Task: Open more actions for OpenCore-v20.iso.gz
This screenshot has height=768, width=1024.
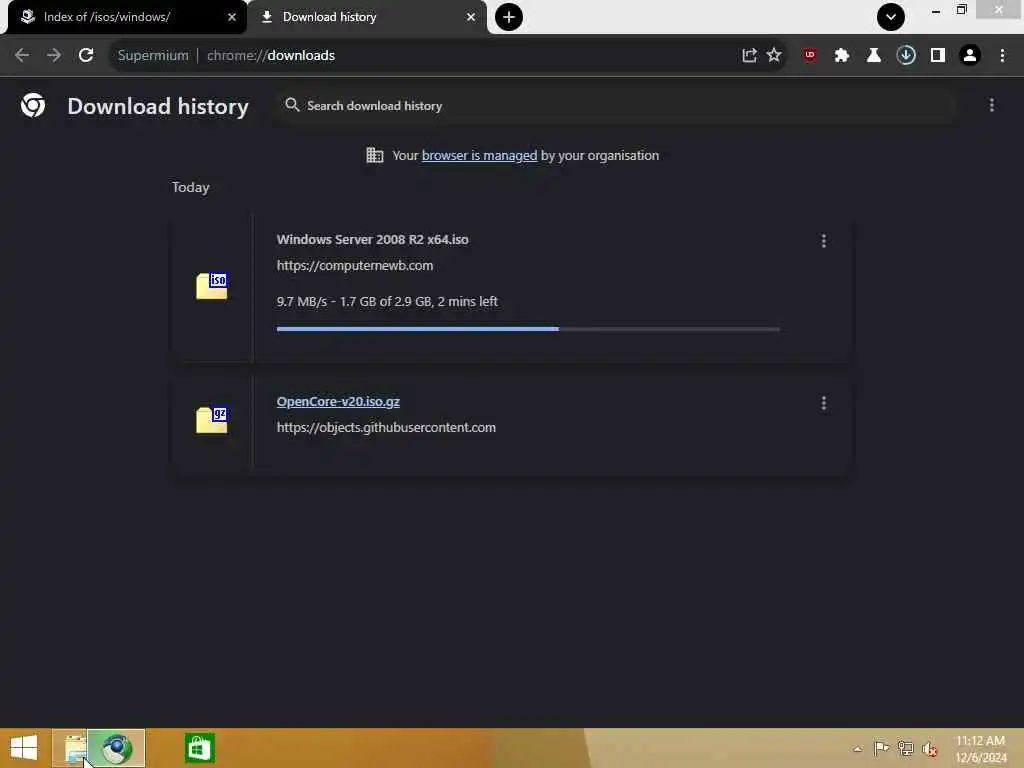Action: click(x=824, y=404)
